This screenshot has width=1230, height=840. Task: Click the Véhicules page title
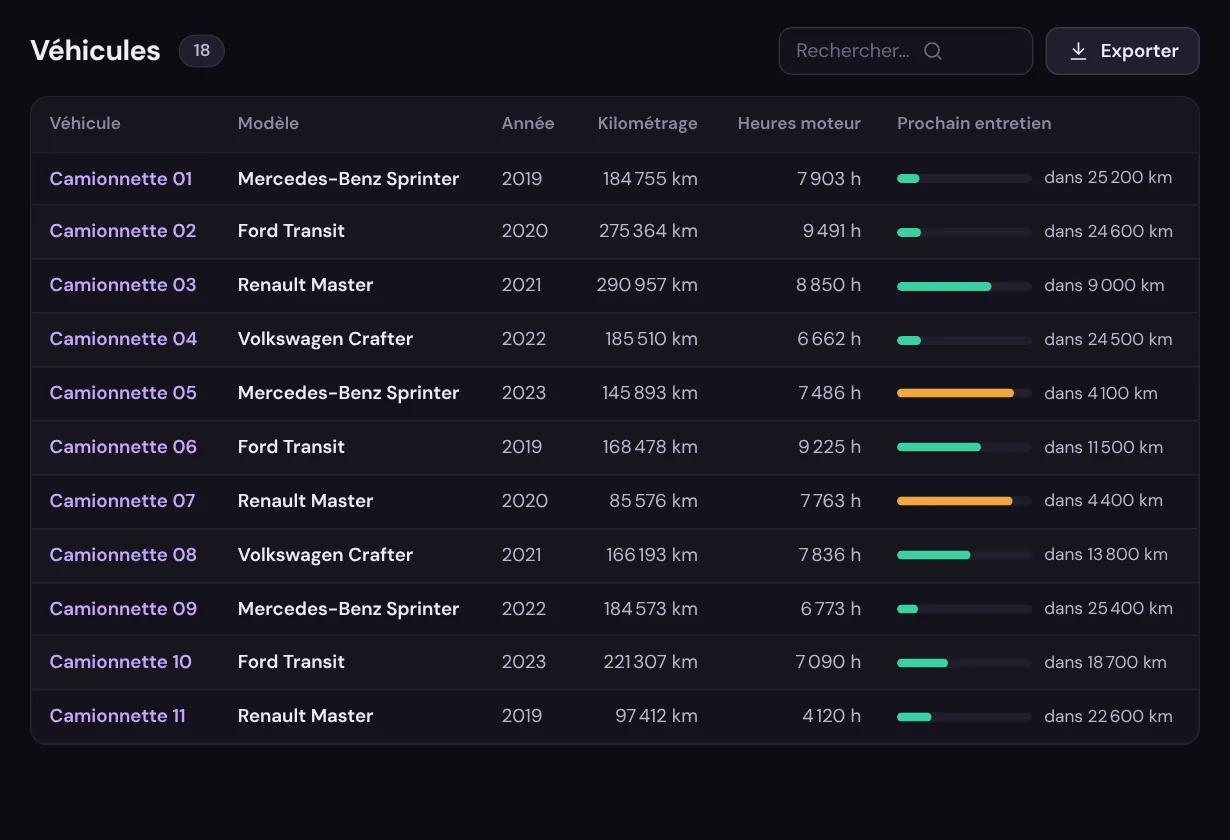tap(95, 51)
